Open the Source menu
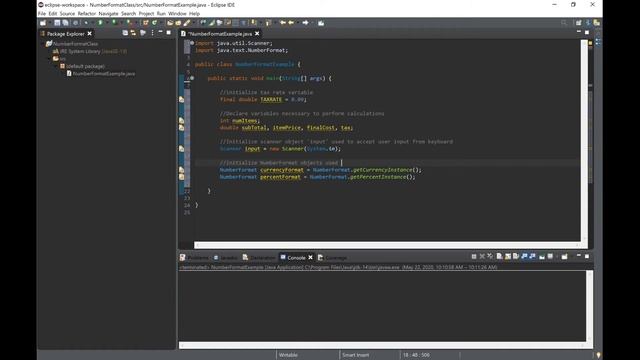This screenshot has height=360, width=640. 67,13
